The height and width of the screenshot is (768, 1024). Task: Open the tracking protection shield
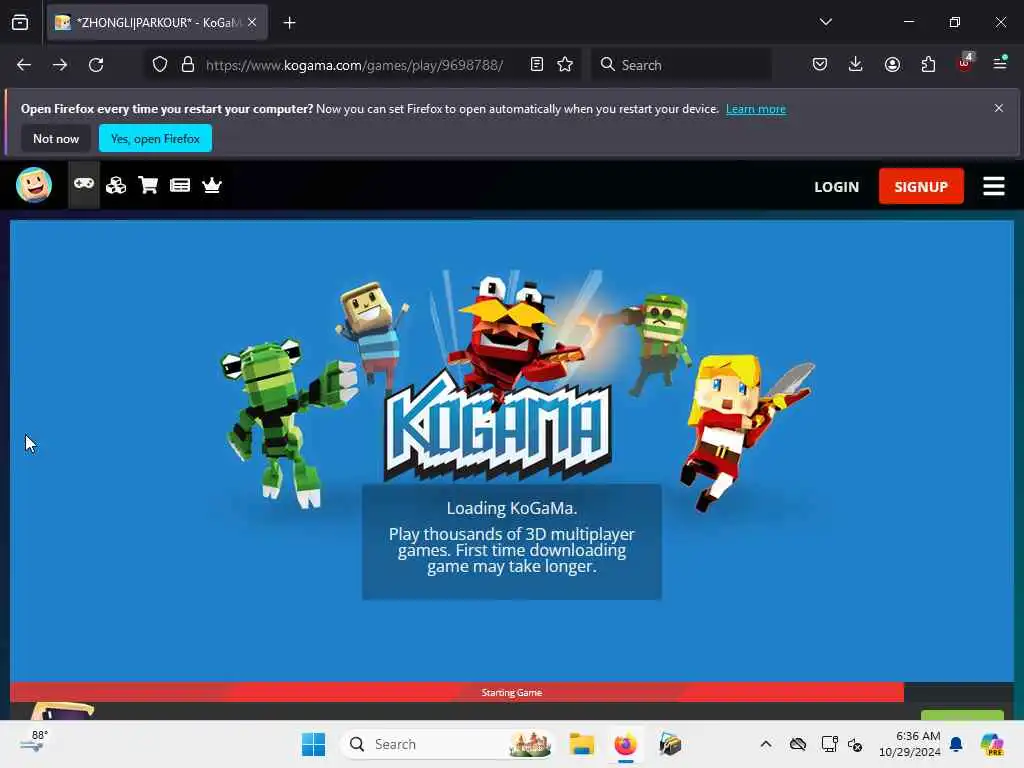click(160, 65)
